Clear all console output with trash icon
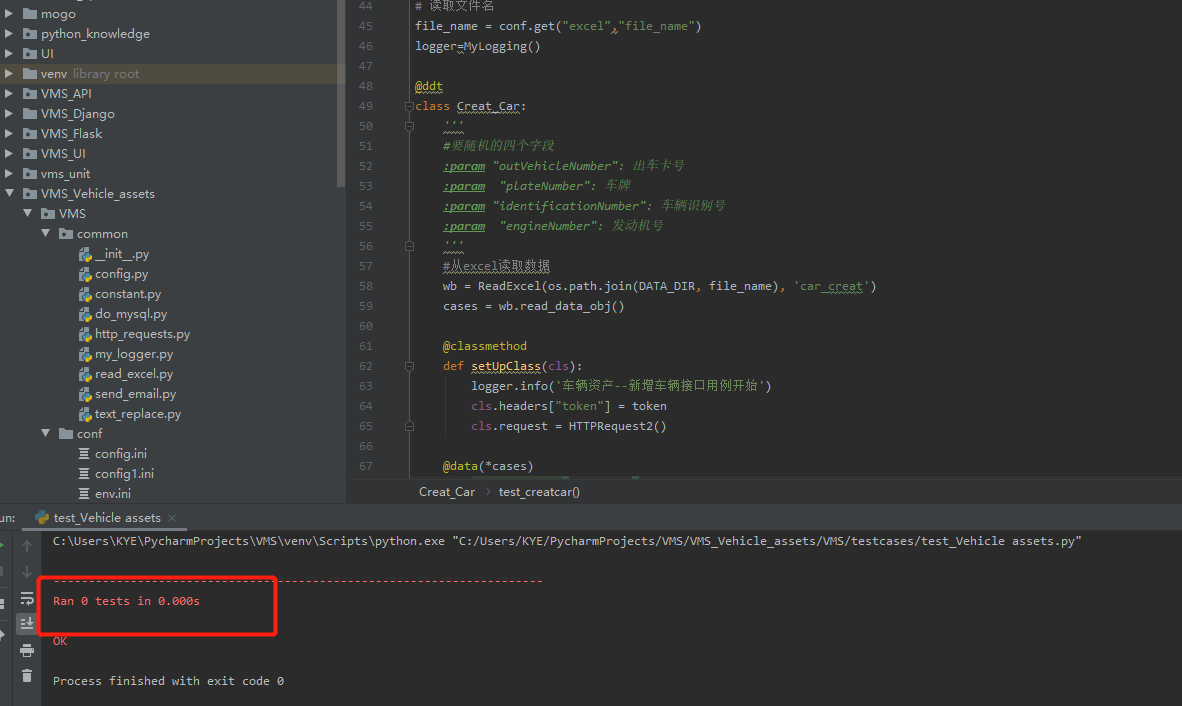 click(27, 676)
